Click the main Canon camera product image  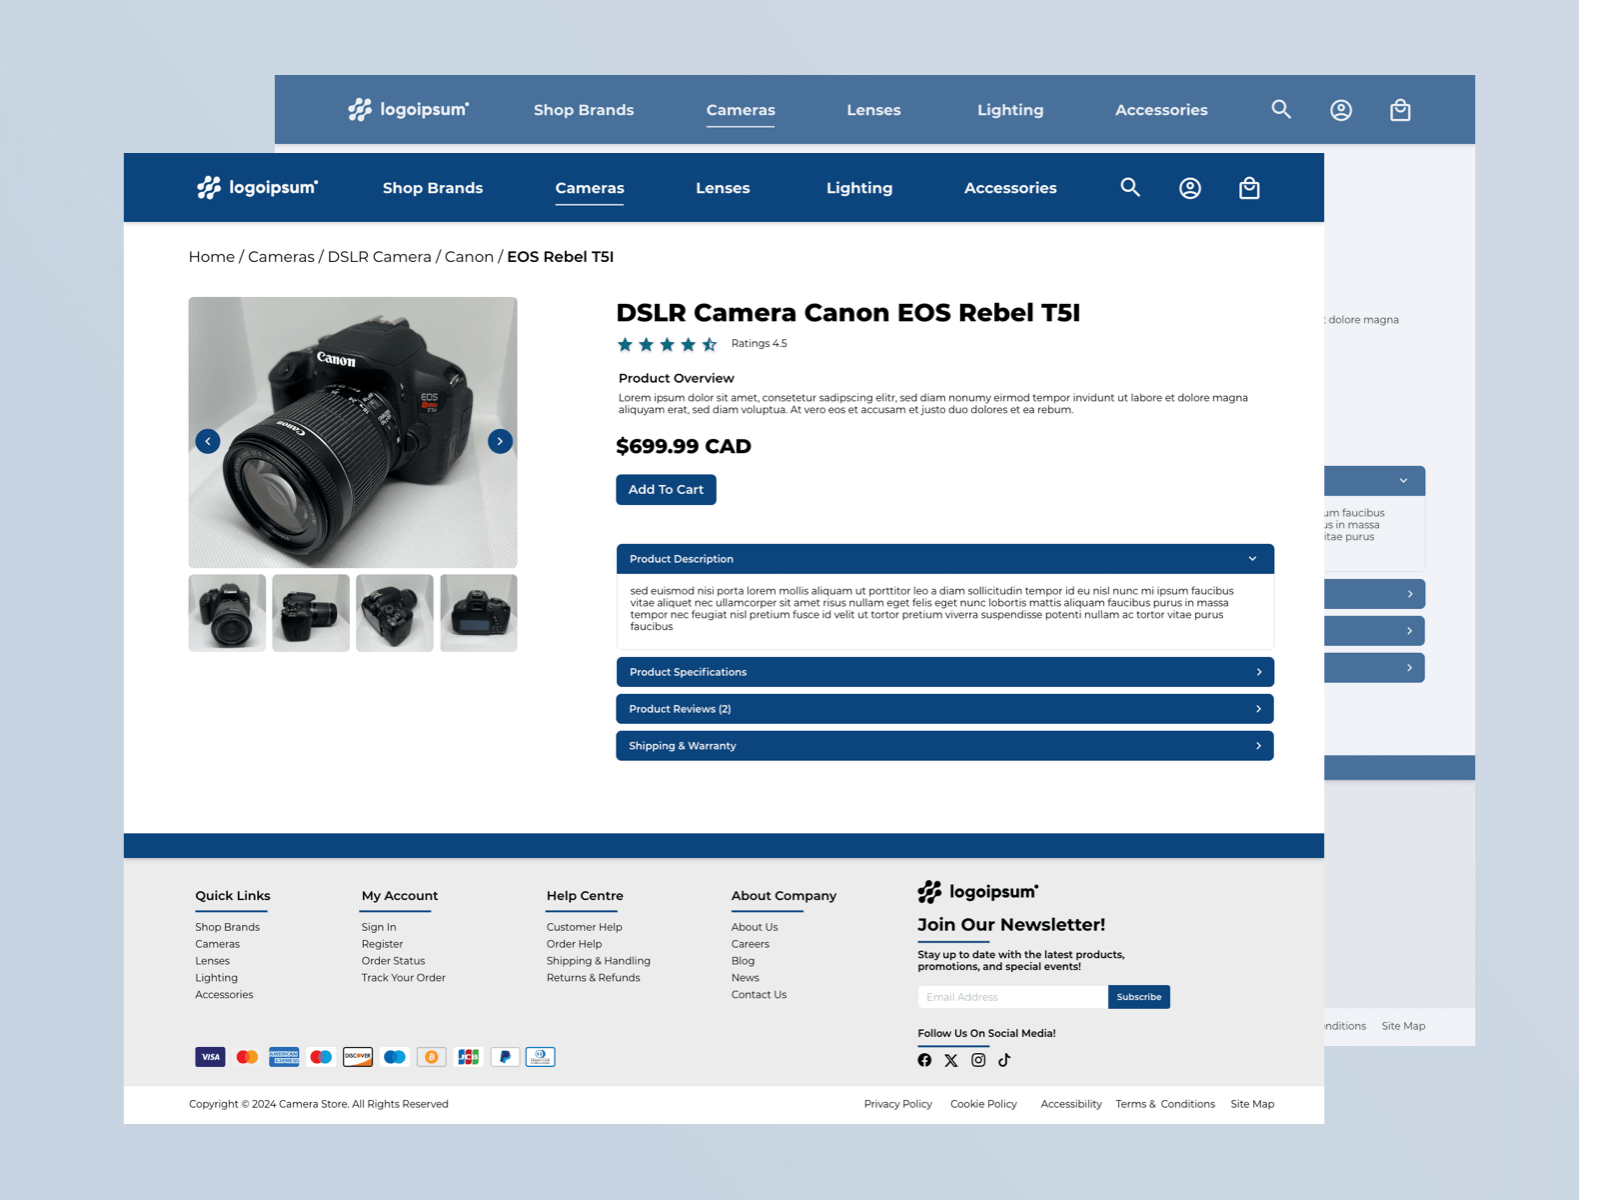tap(353, 433)
